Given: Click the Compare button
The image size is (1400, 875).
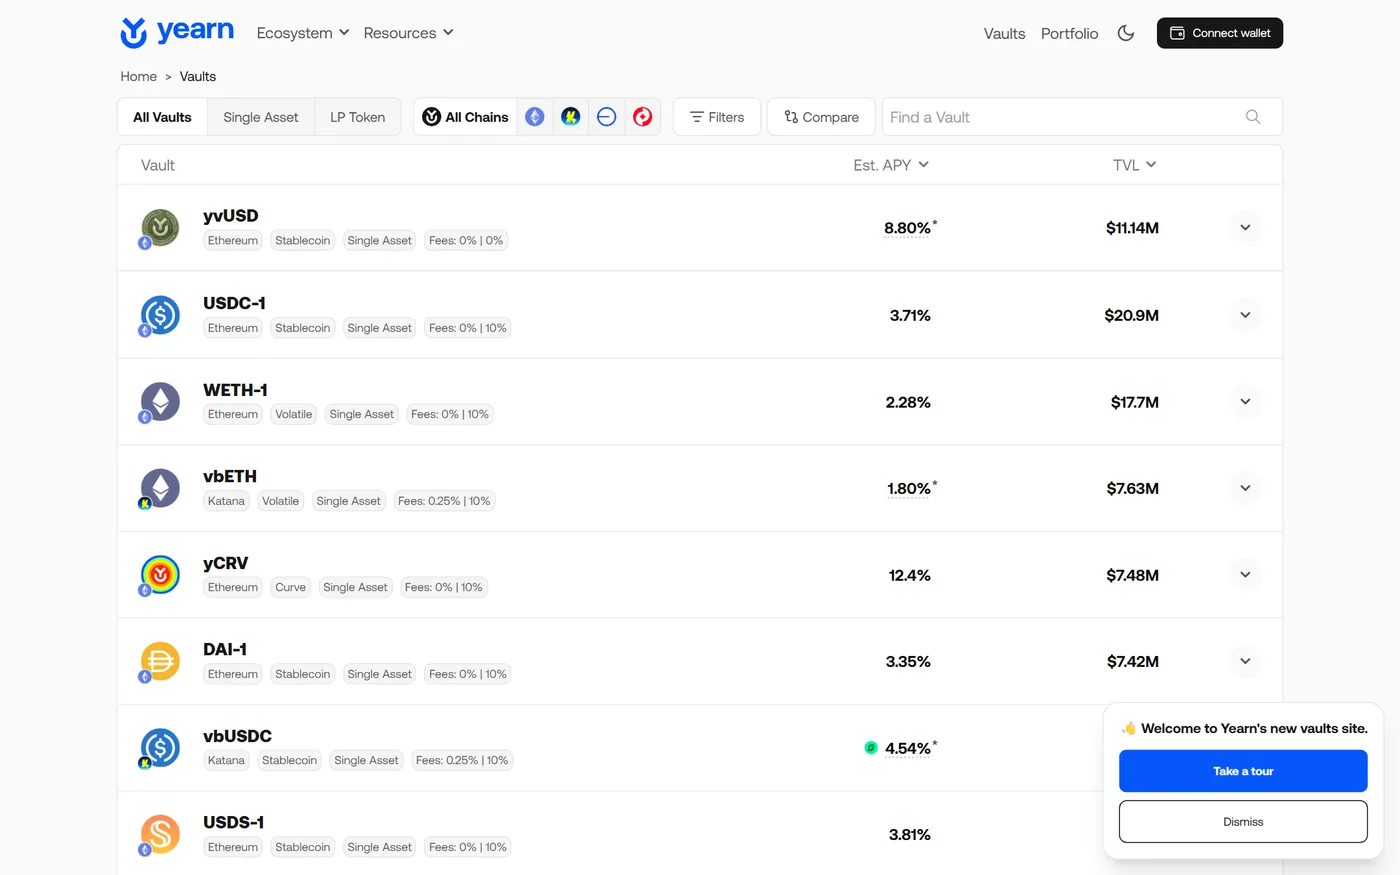Looking at the screenshot, I should pyautogui.click(x=821, y=117).
